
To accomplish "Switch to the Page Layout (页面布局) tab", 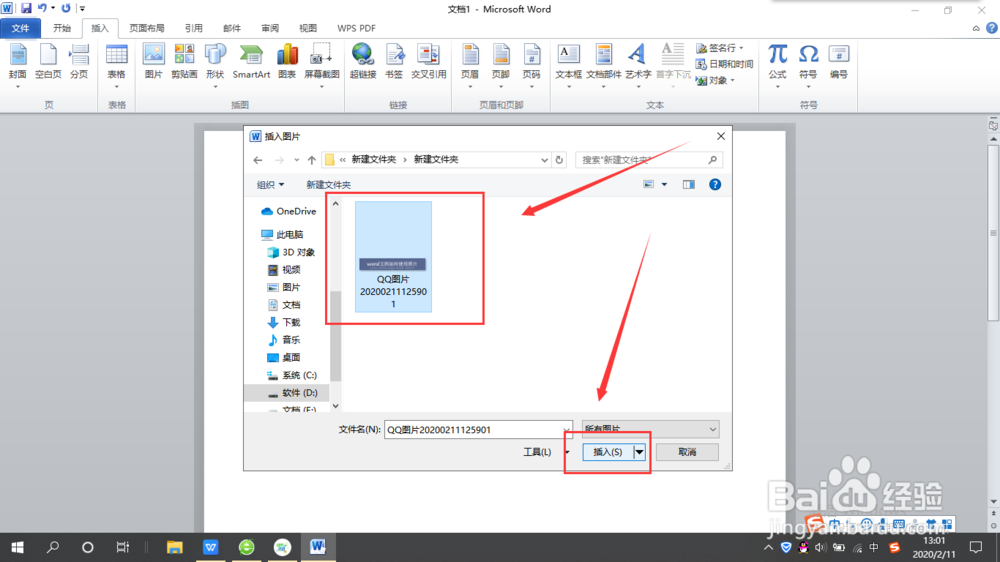I will click(x=147, y=28).
